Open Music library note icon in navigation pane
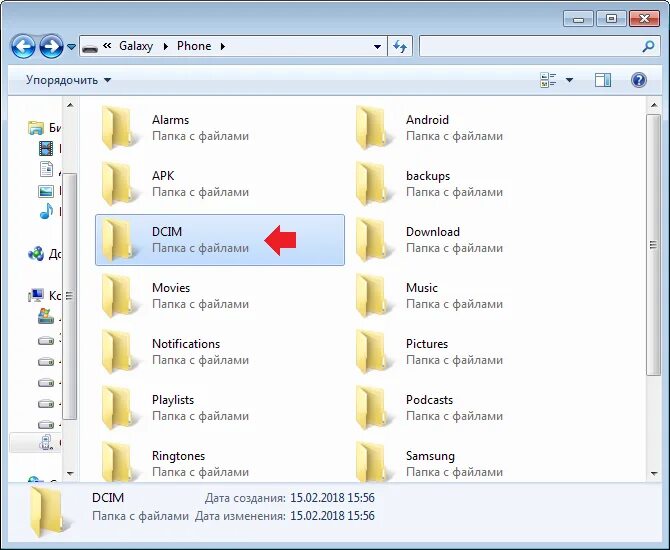The height and width of the screenshot is (550, 670). (x=46, y=211)
